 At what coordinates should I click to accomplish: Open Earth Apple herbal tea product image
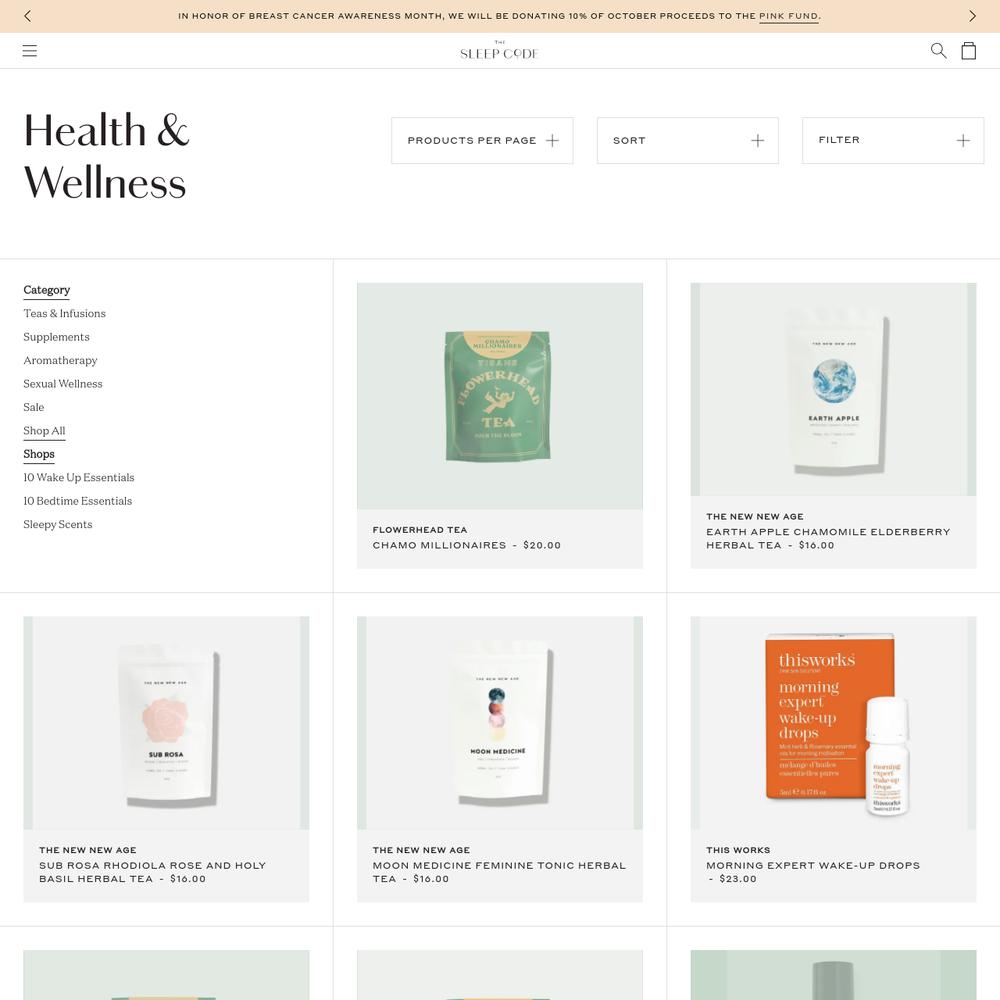(833, 389)
